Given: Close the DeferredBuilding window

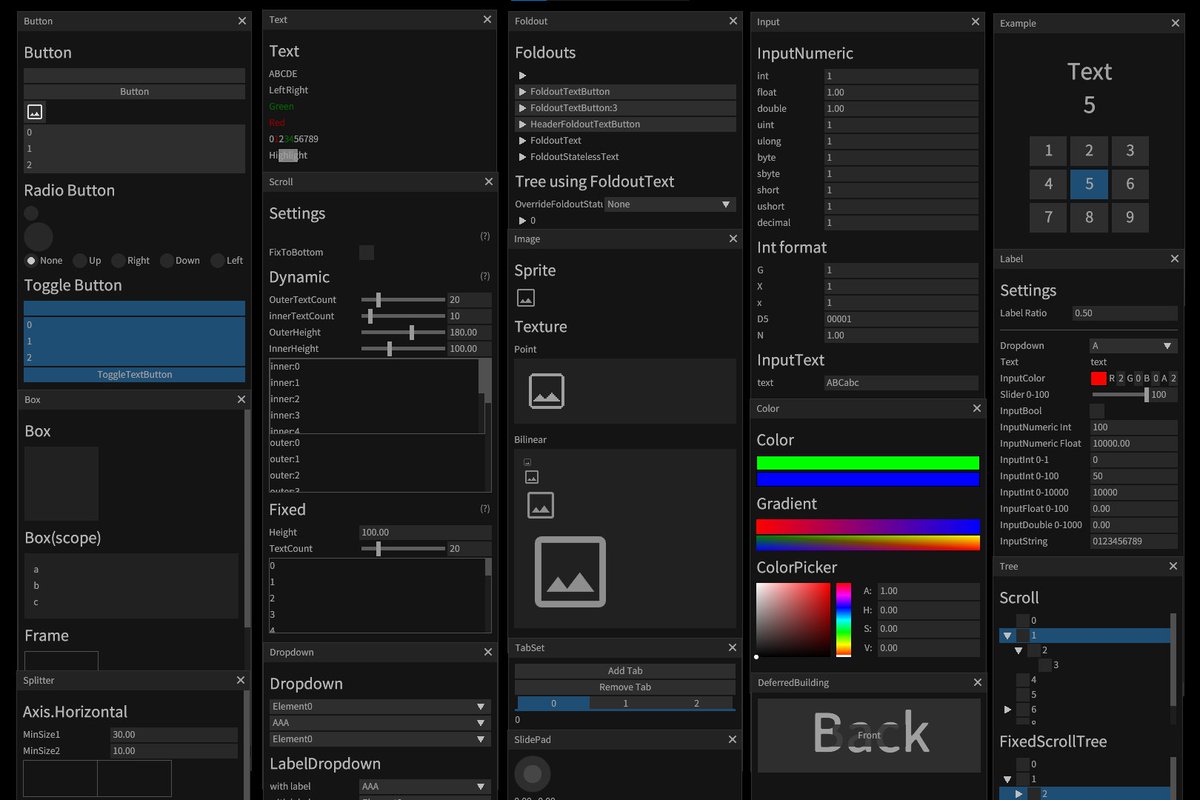Looking at the screenshot, I should point(977,682).
